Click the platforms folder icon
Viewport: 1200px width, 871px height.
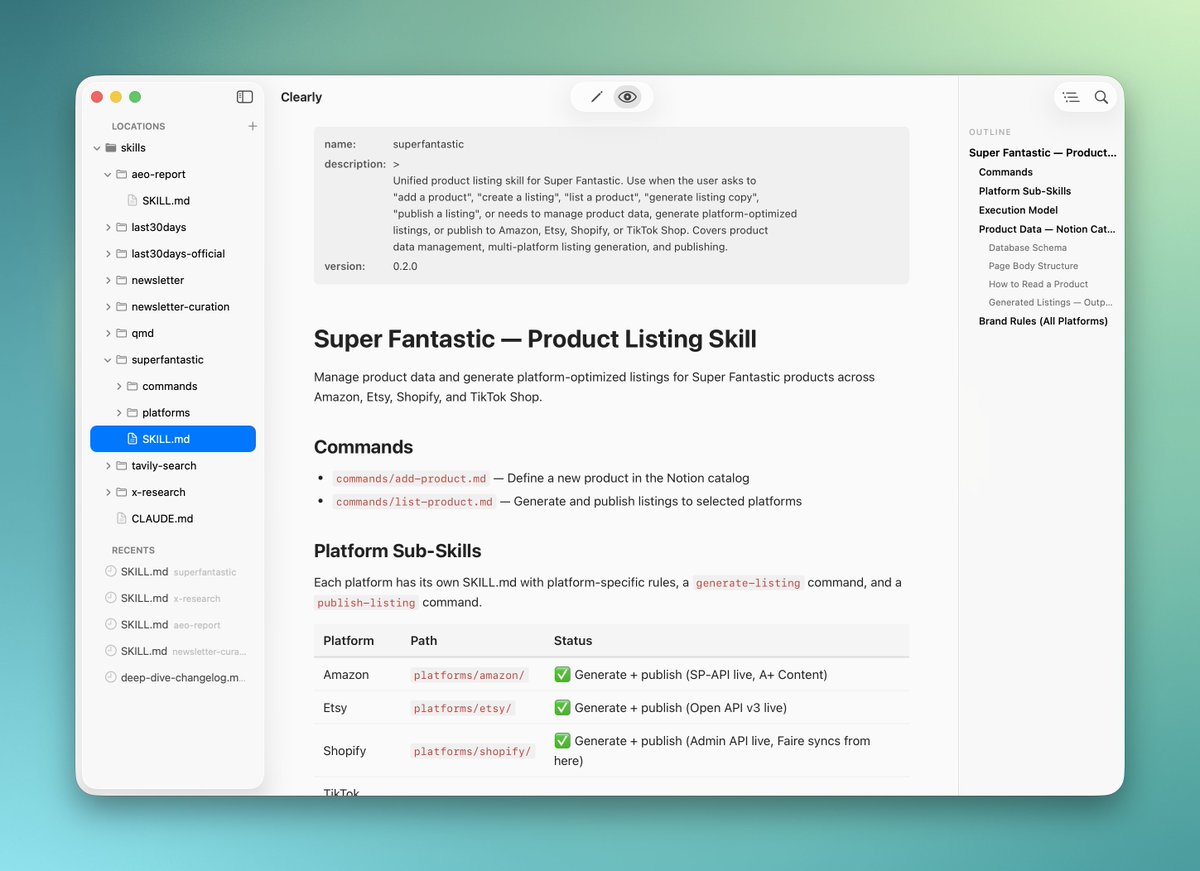pos(133,413)
